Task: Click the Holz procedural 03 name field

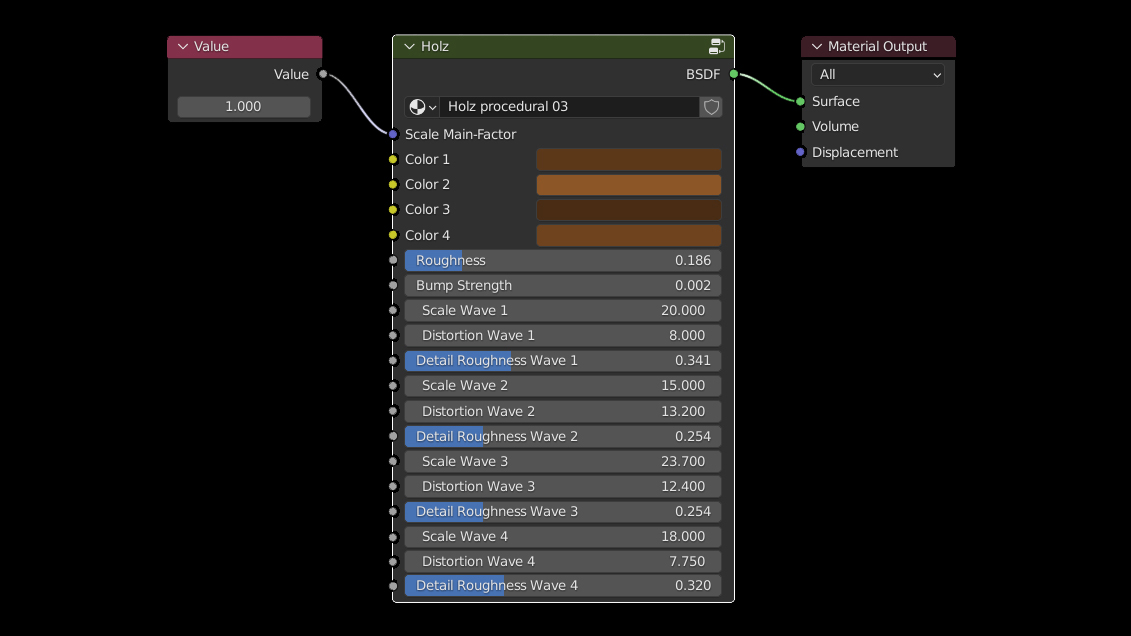Action: coord(568,107)
